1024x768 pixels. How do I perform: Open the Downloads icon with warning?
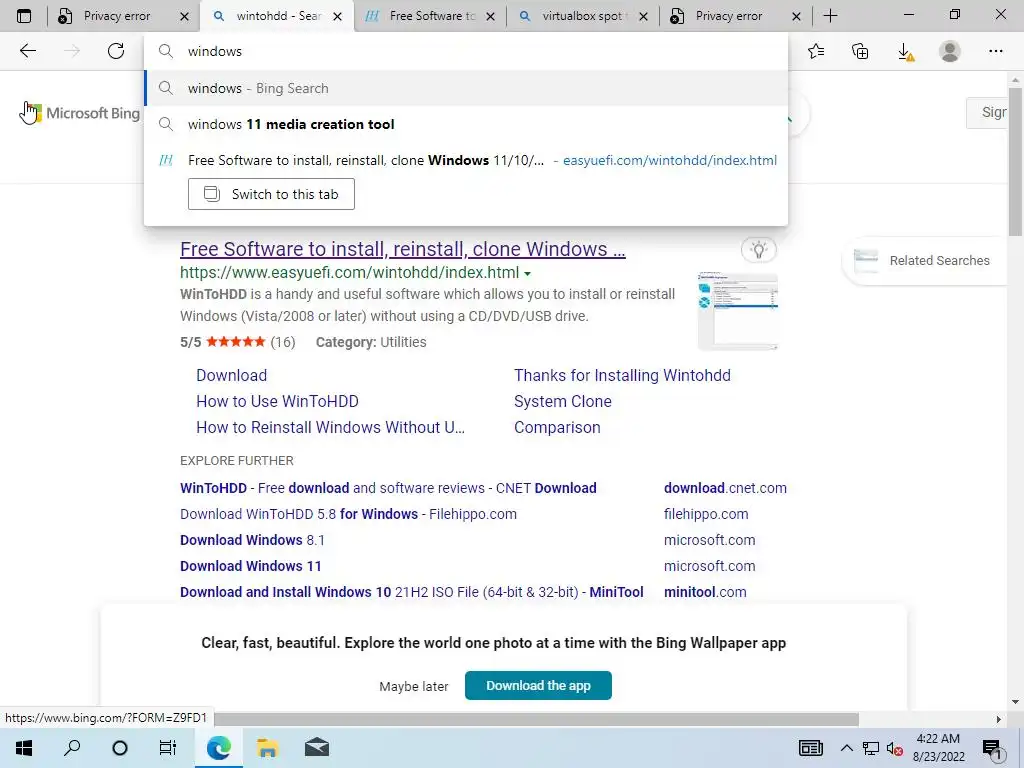pyautogui.click(x=905, y=52)
